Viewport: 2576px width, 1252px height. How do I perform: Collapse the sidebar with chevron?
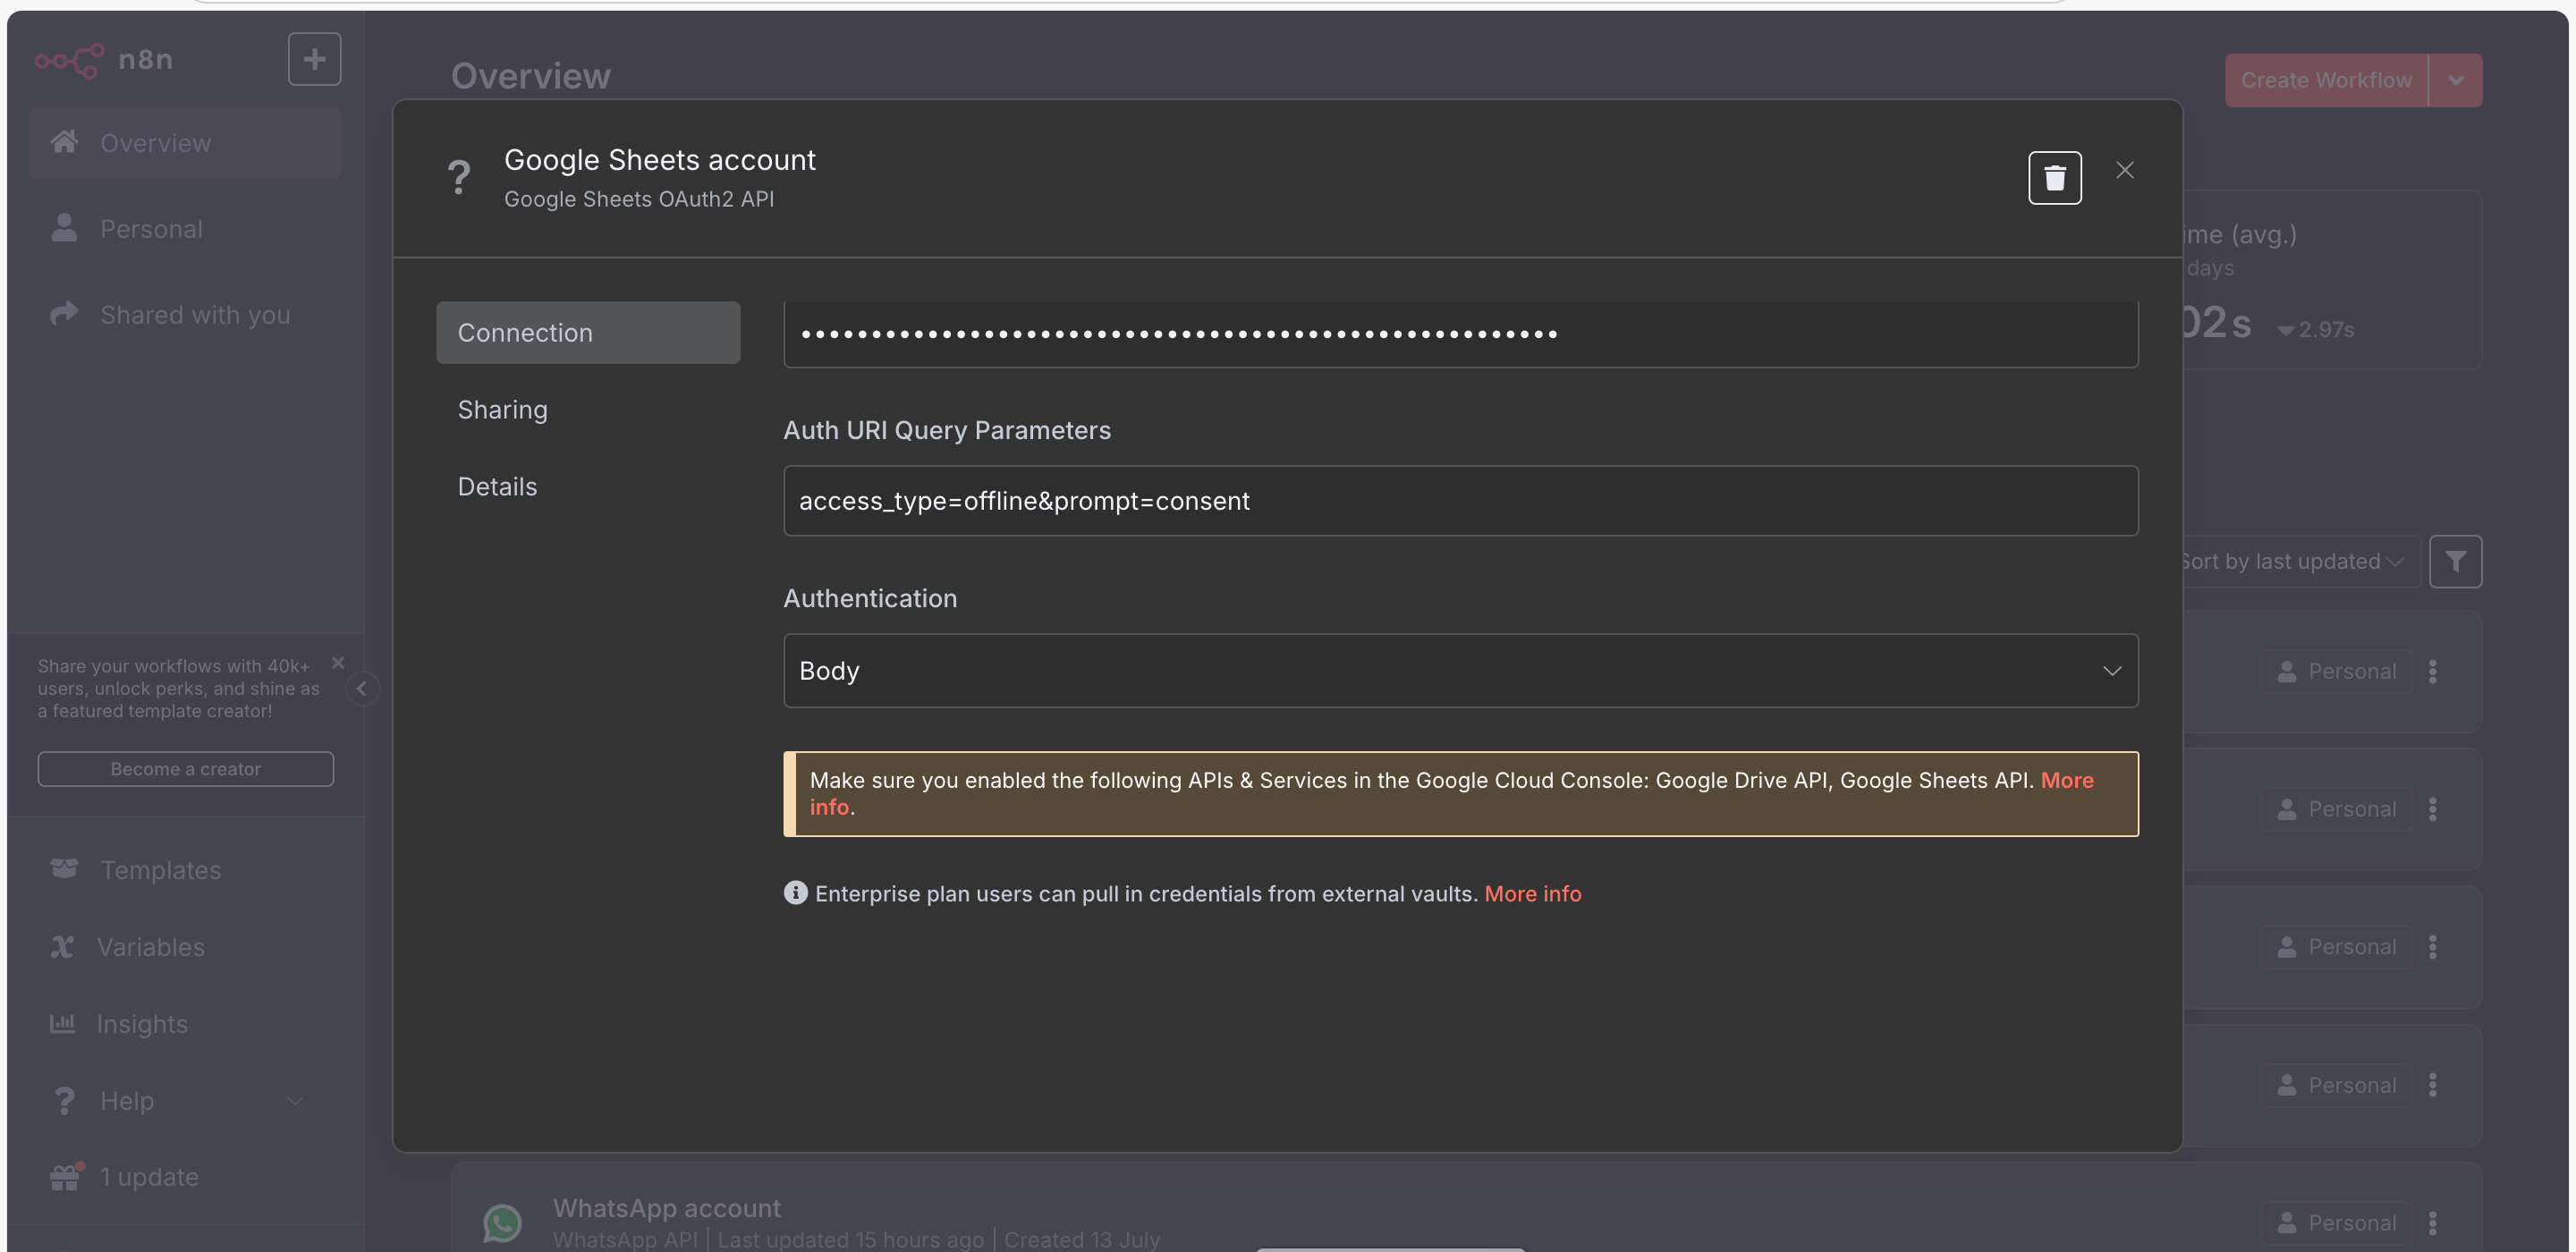(362, 688)
